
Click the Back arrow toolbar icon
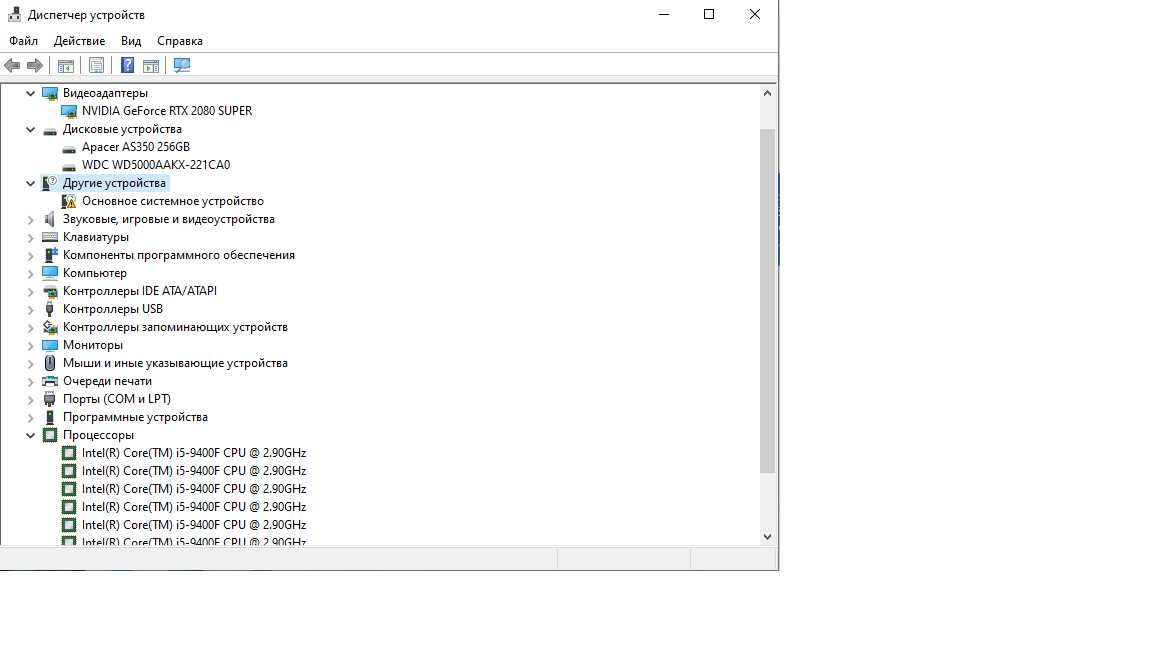pyautogui.click(x=12, y=65)
